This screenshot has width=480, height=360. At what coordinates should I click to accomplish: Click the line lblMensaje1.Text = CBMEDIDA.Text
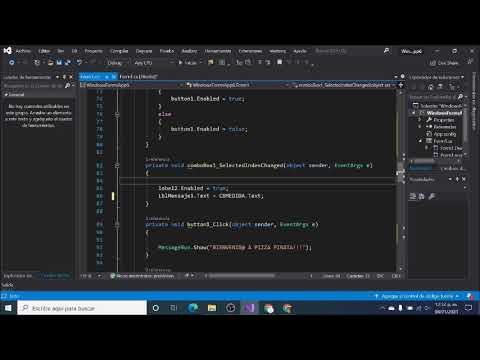click(211, 196)
